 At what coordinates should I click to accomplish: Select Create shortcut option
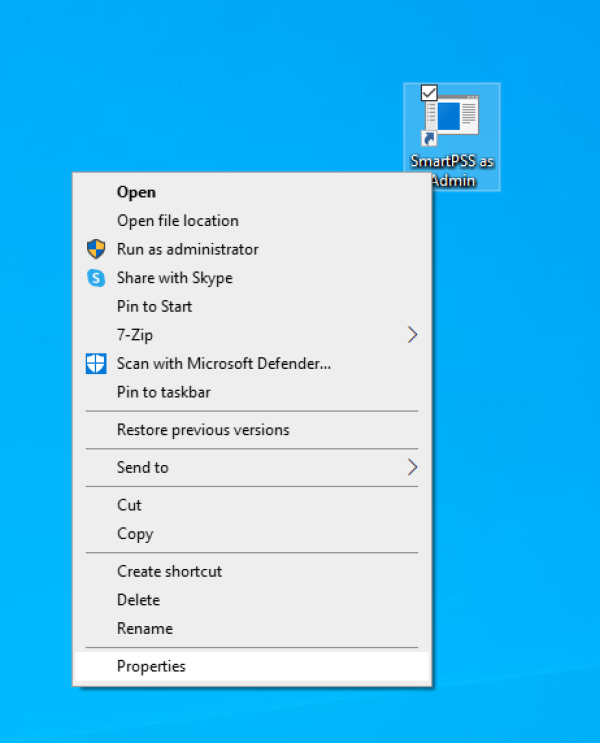coord(169,571)
